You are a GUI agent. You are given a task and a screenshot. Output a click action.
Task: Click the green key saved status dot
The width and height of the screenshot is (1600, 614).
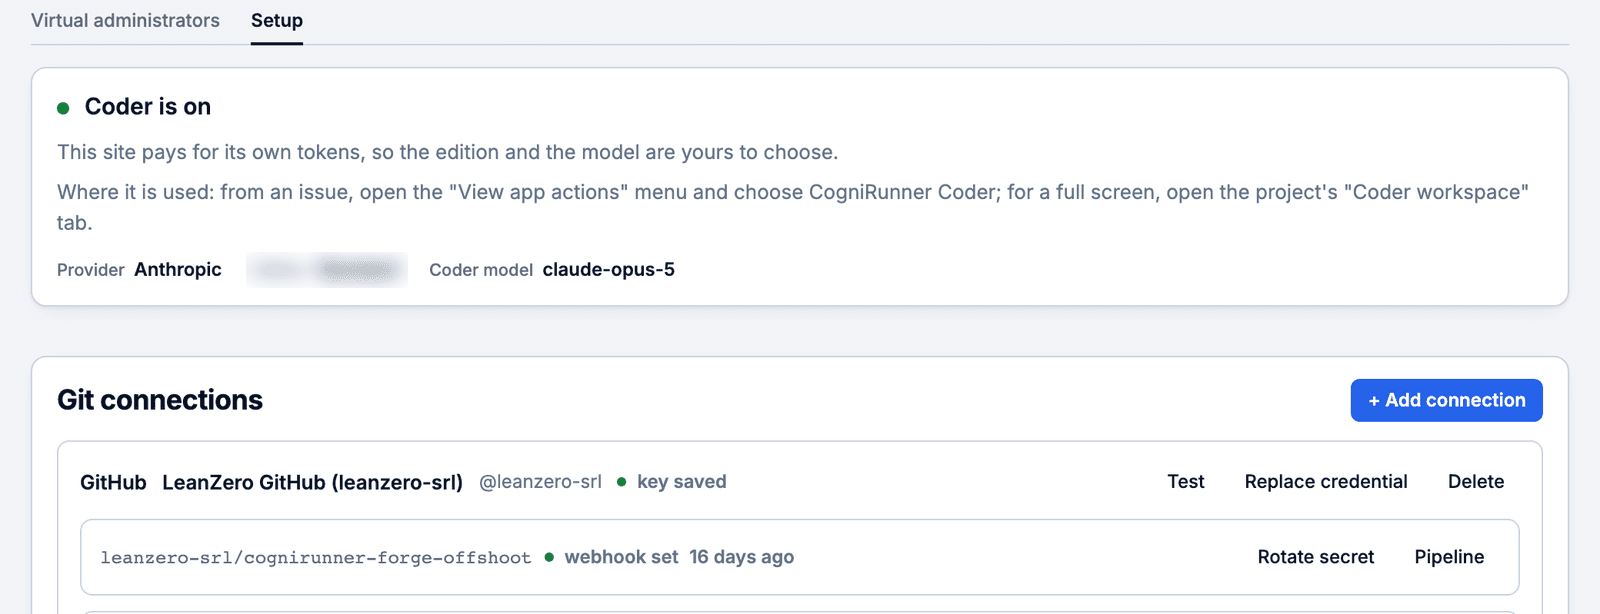click(x=621, y=482)
